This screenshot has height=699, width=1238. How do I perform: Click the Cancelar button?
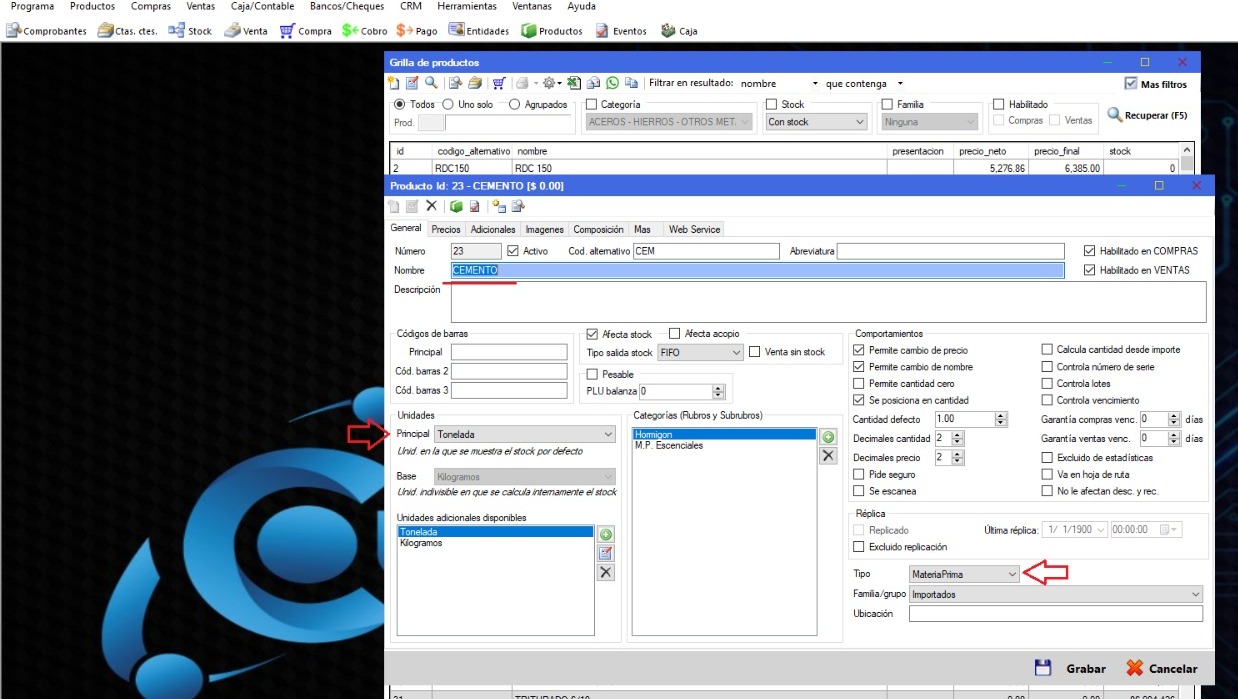1161,668
